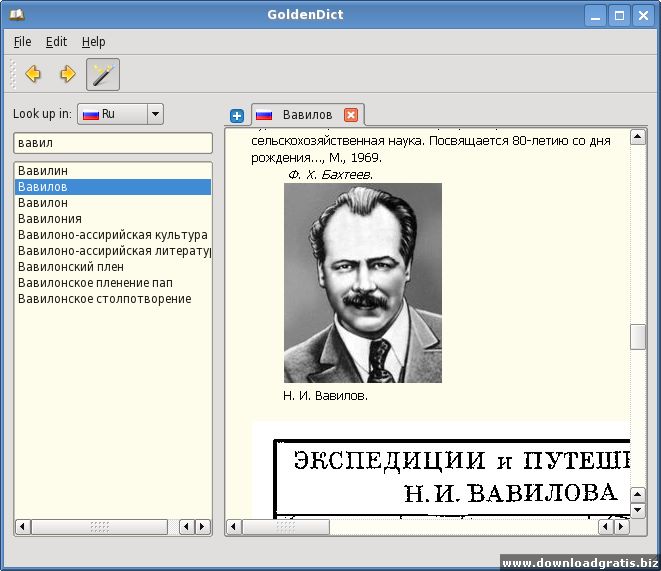The width and height of the screenshot is (661, 571).
Task: Select Вавилонское столпотворение entry
Action: [113, 299]
